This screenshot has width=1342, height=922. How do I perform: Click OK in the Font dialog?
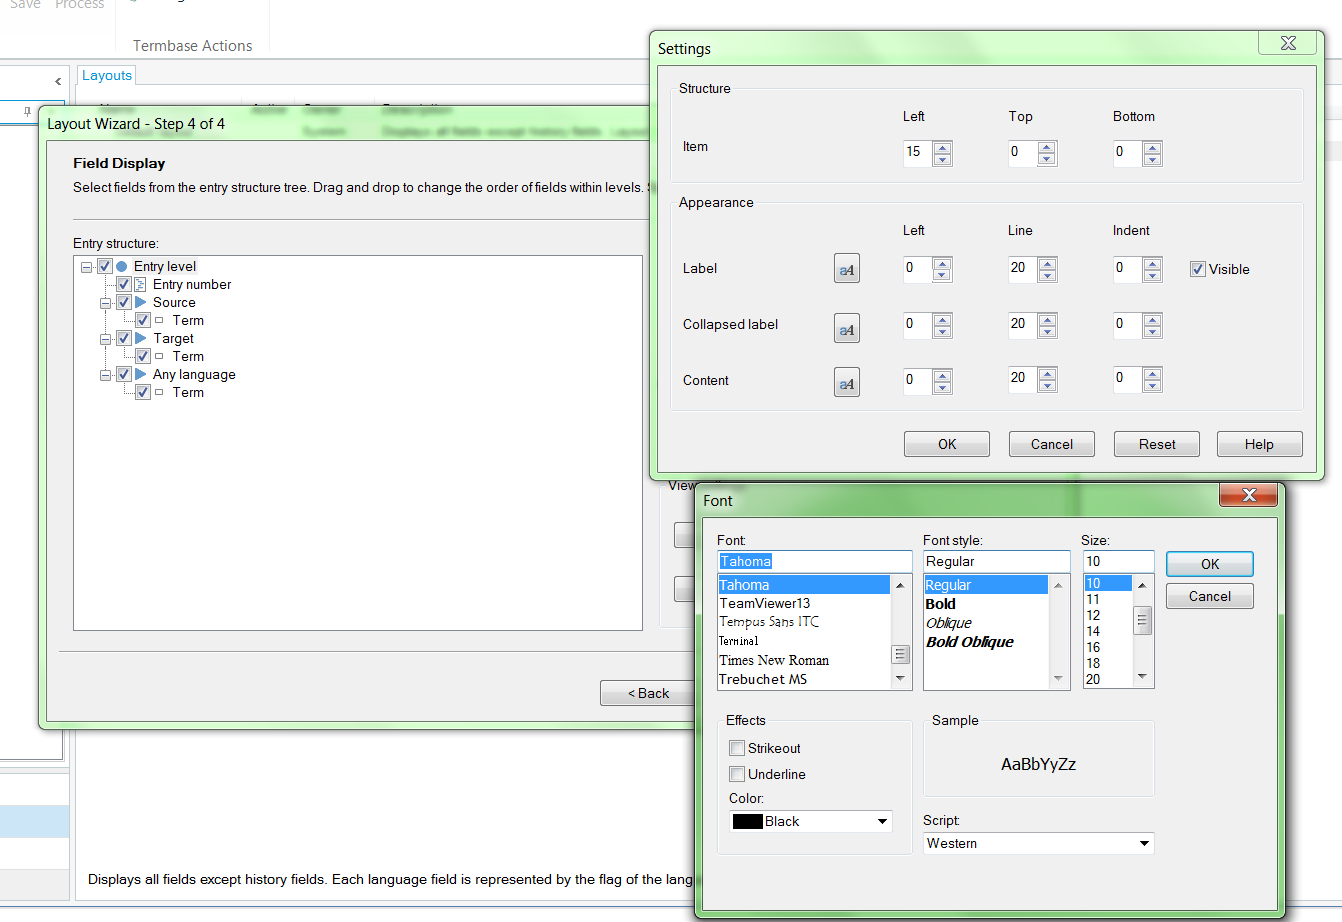(1209, 564)
